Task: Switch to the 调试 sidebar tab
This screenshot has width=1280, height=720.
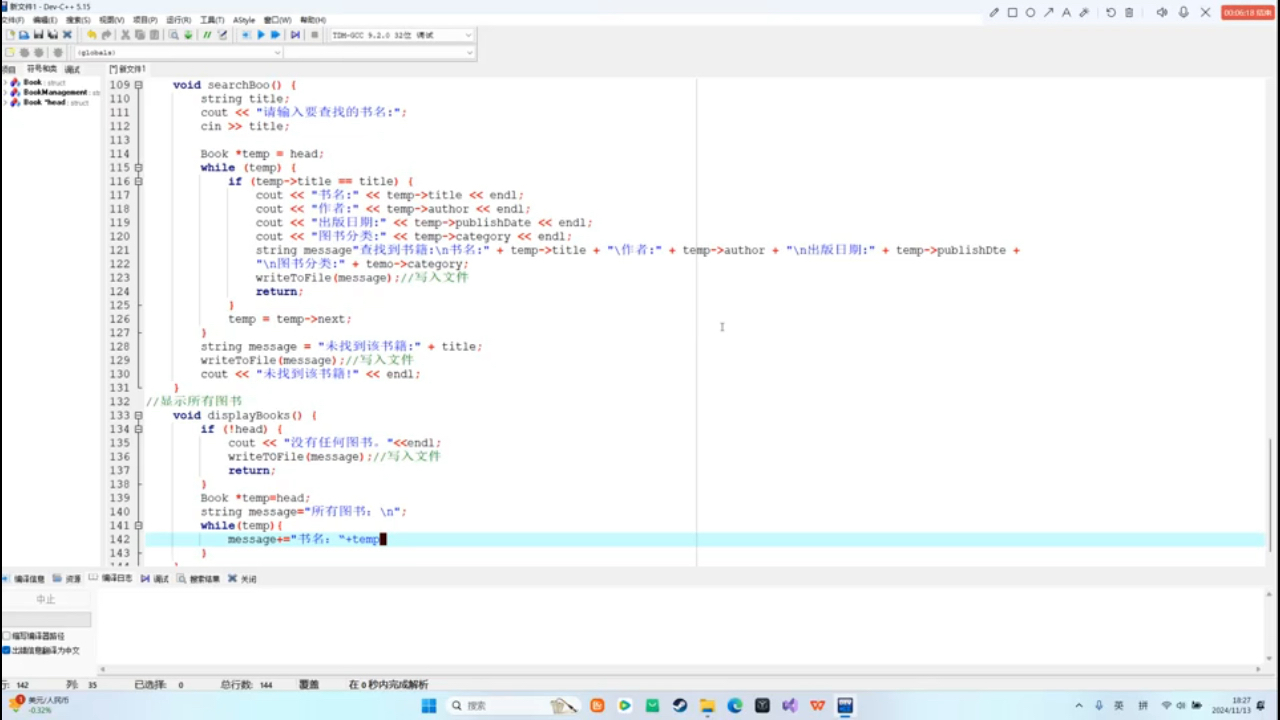Action: pyautogui.click(x=72, y=69)
